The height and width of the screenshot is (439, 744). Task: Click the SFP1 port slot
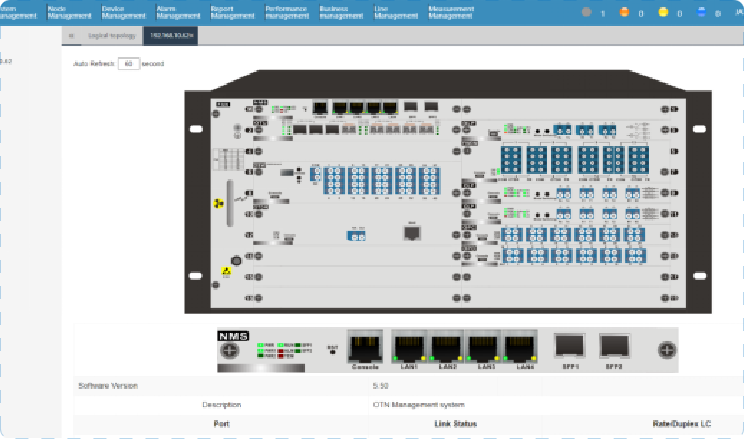[x=571, y=347]
